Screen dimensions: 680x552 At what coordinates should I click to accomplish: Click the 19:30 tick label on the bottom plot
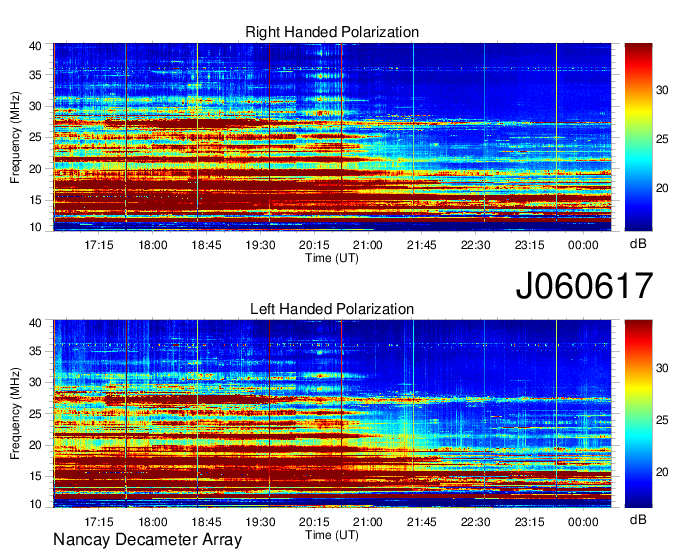(260, 522)
